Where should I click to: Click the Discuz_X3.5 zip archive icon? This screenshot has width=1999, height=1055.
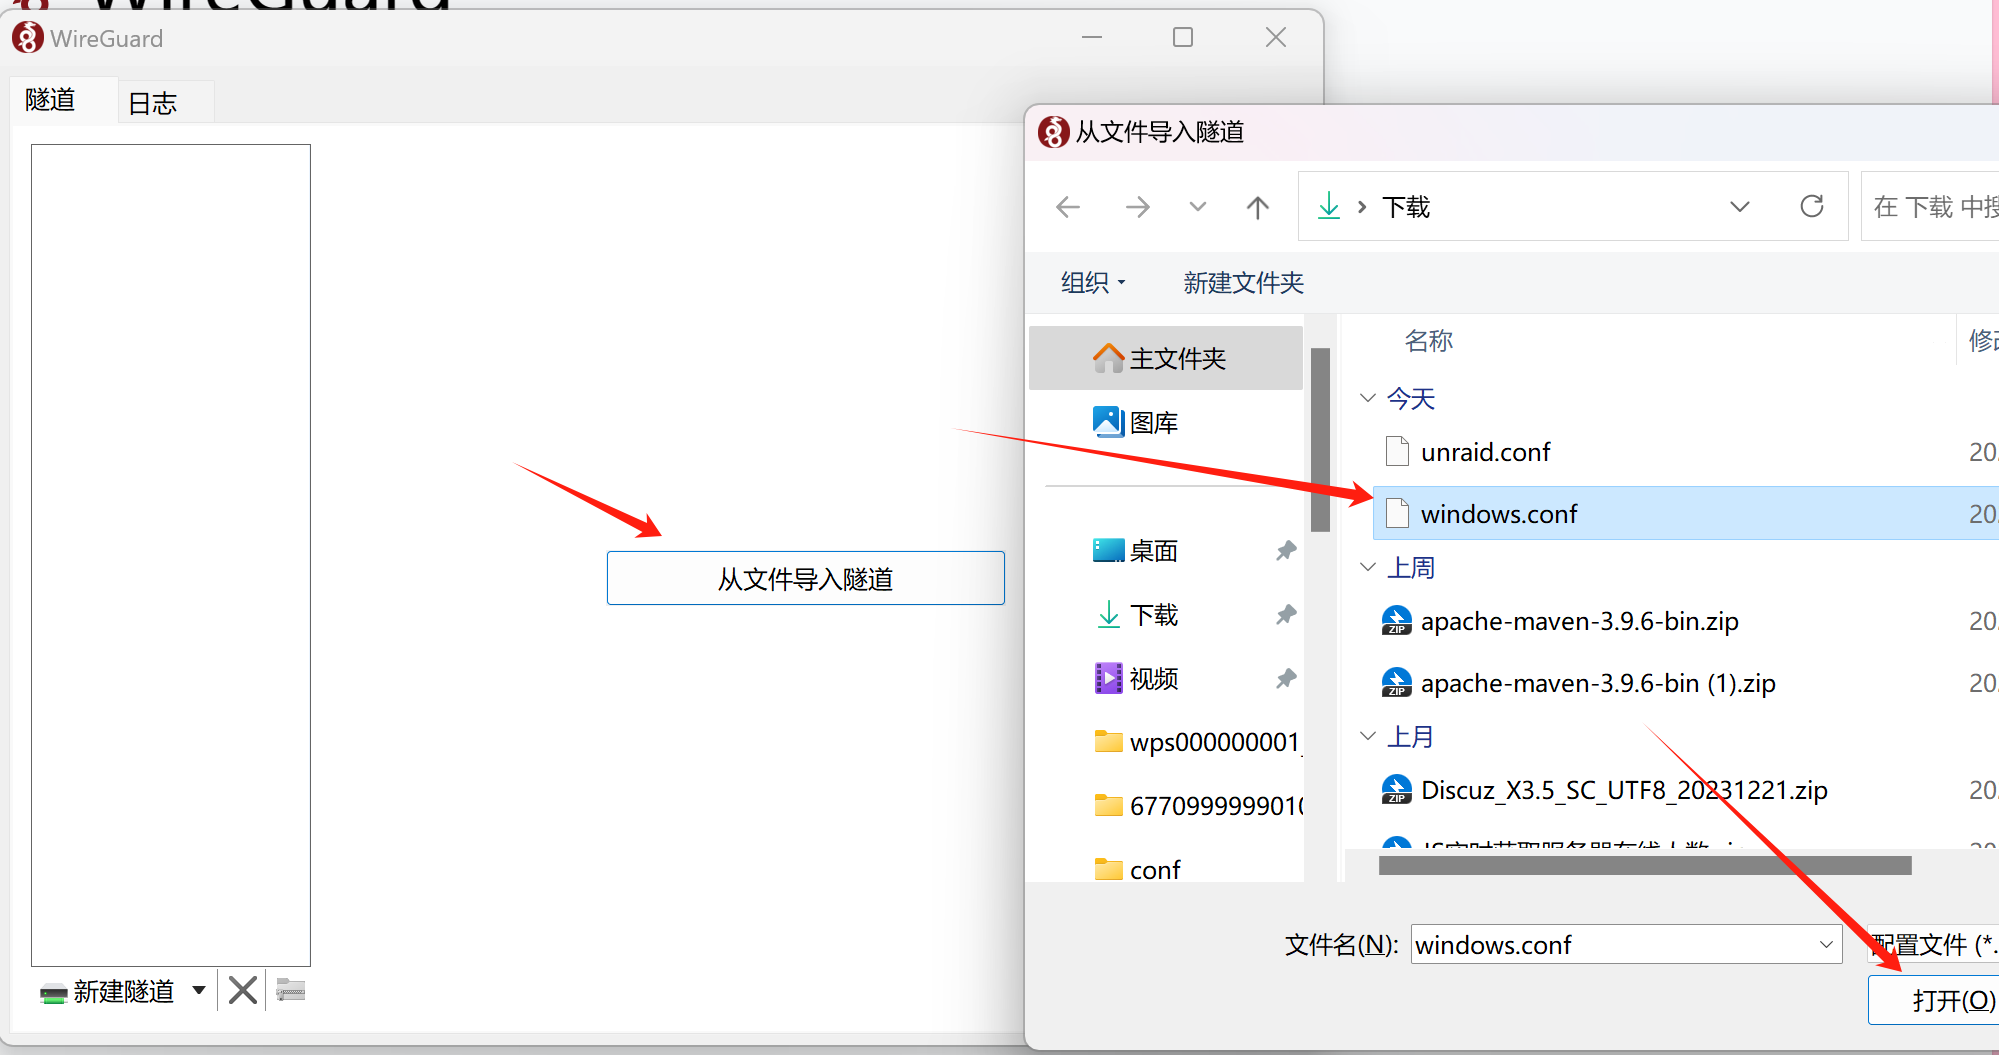tap(1396, 790)
